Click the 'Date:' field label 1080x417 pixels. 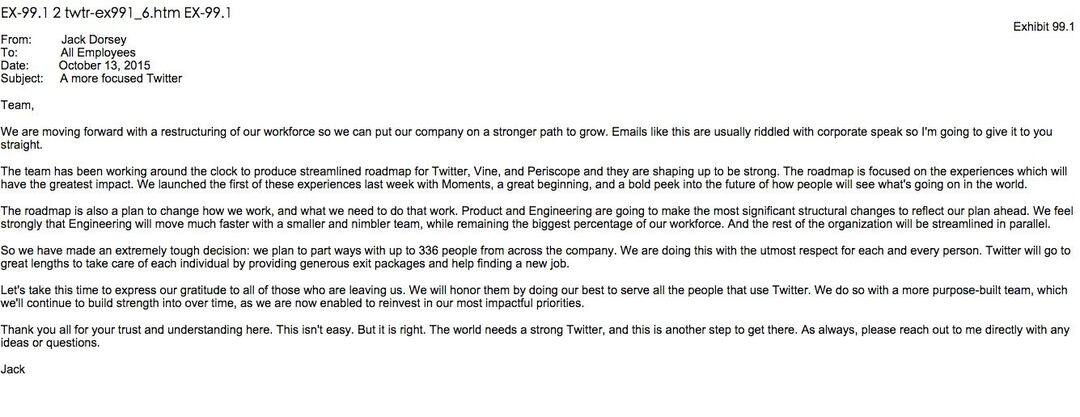14,65
